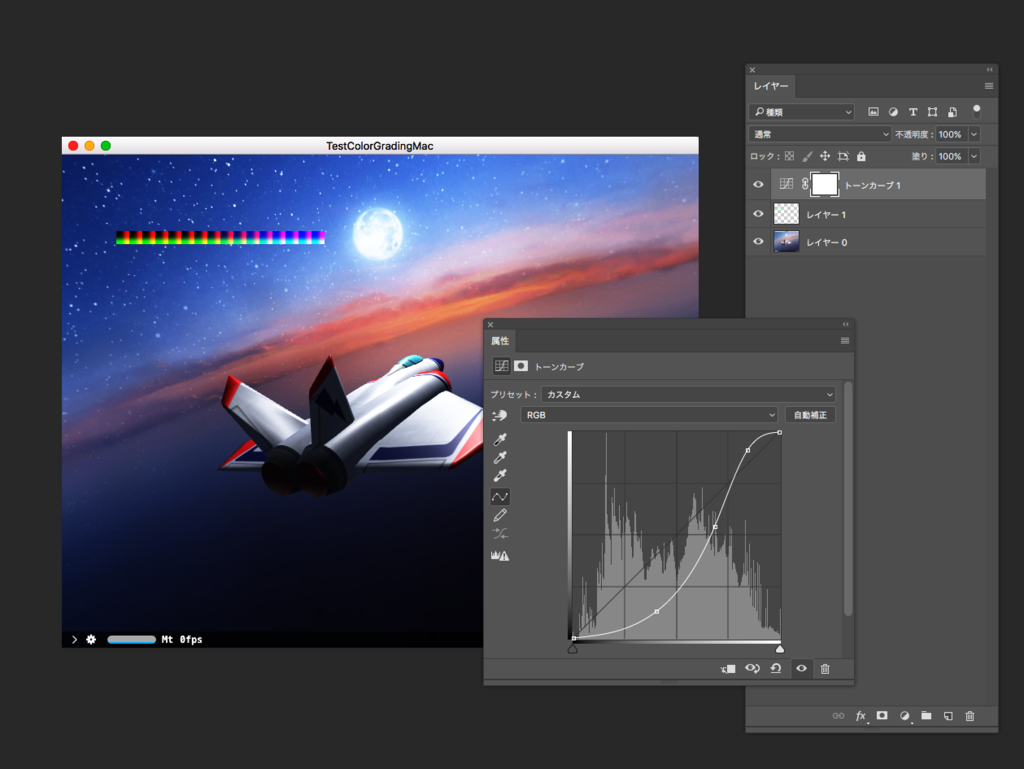Click the settings gear in TestColorGradingMac
This screenshot has width=1024, height=769.
91,639
